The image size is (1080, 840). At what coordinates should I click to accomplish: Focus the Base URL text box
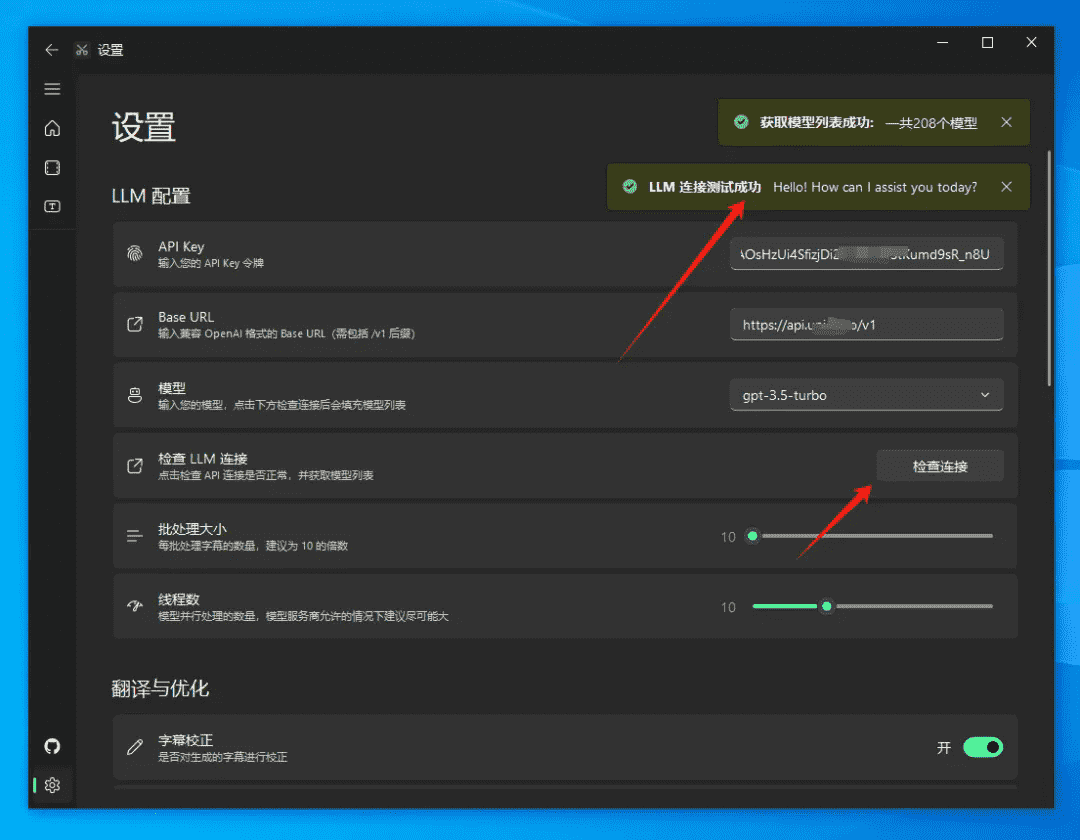(866, 325)
